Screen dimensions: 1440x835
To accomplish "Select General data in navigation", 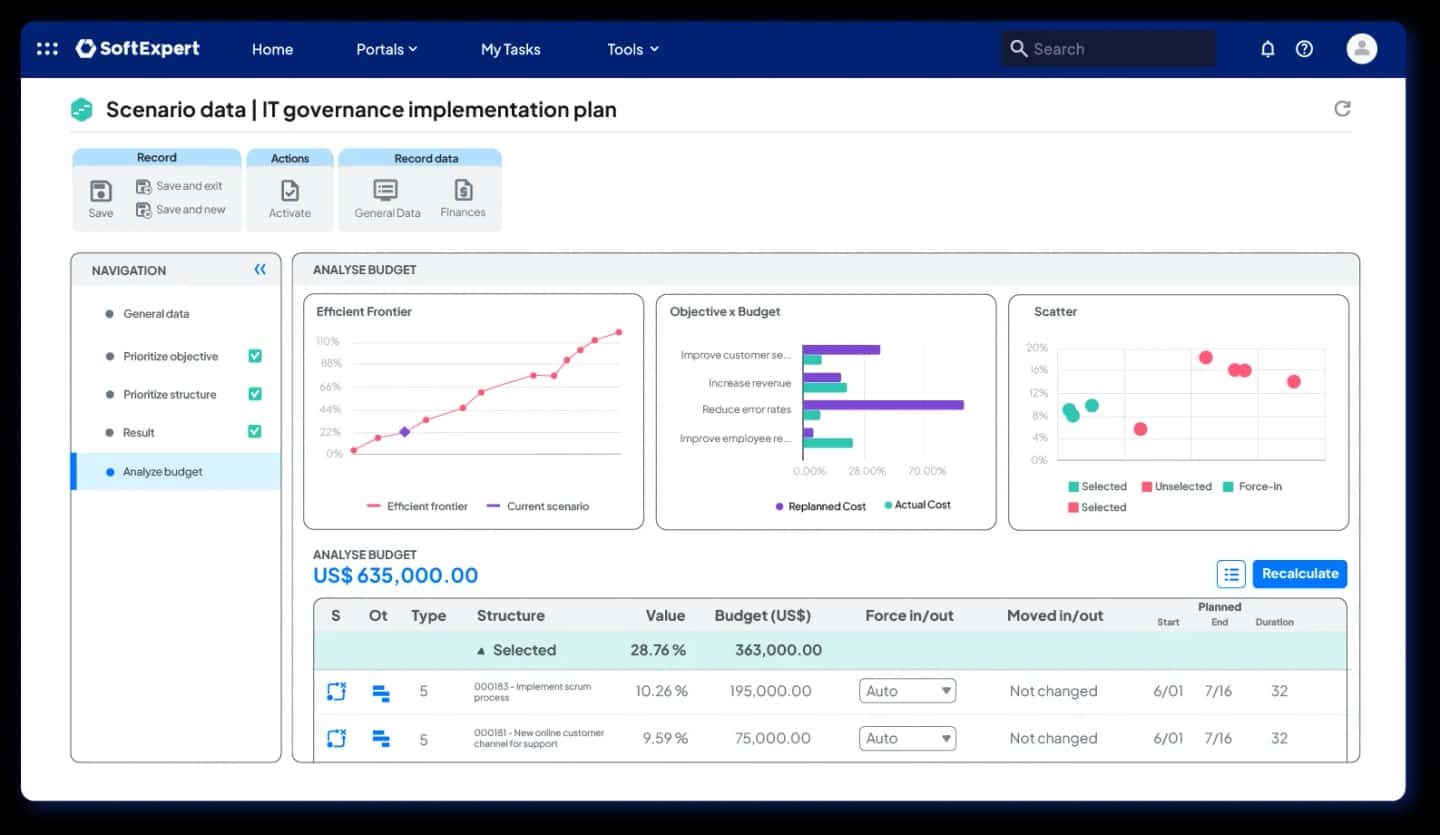I will (x=156, y=314).
